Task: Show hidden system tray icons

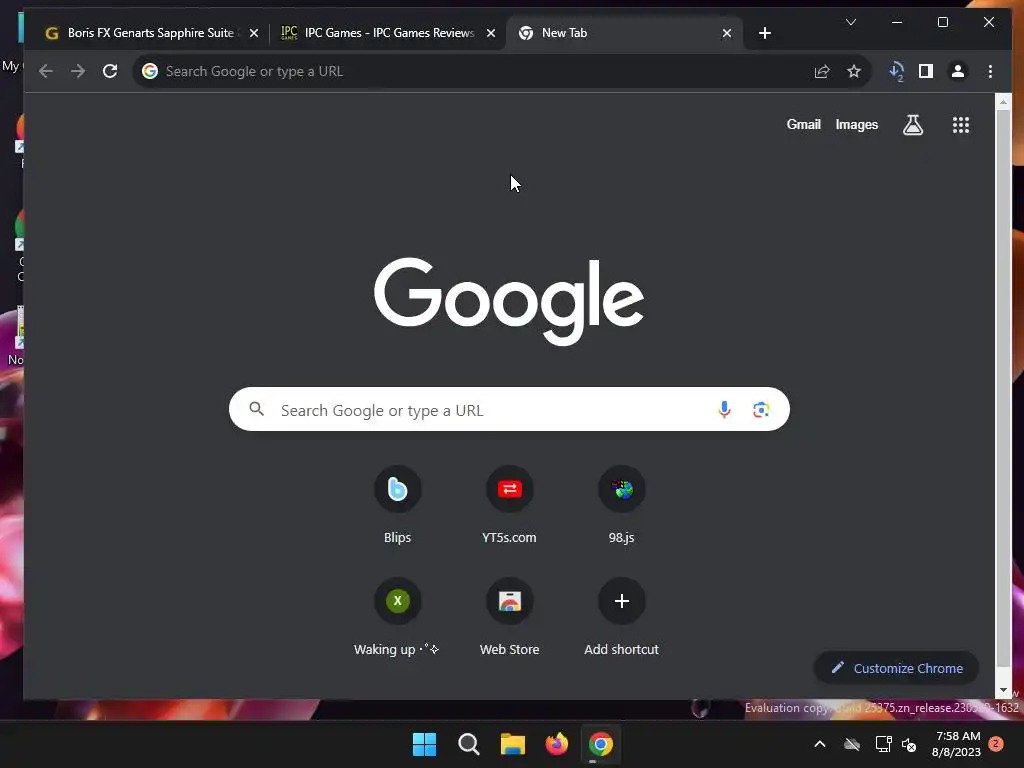Action: coord(820,744)
